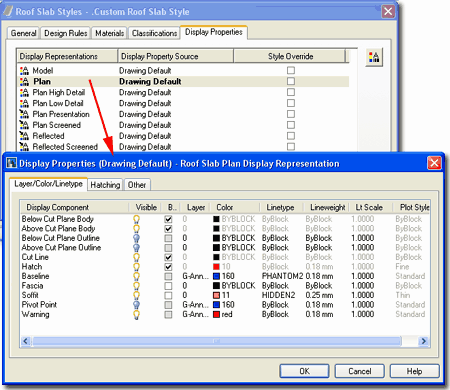Check By Material box for Fascia
This screenshot has width=450, height=390.
(169, 286)
